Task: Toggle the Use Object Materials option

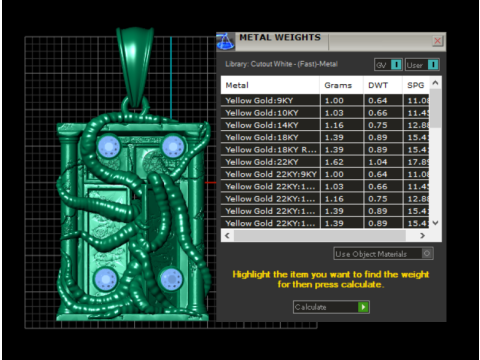Action: point(383,254)
